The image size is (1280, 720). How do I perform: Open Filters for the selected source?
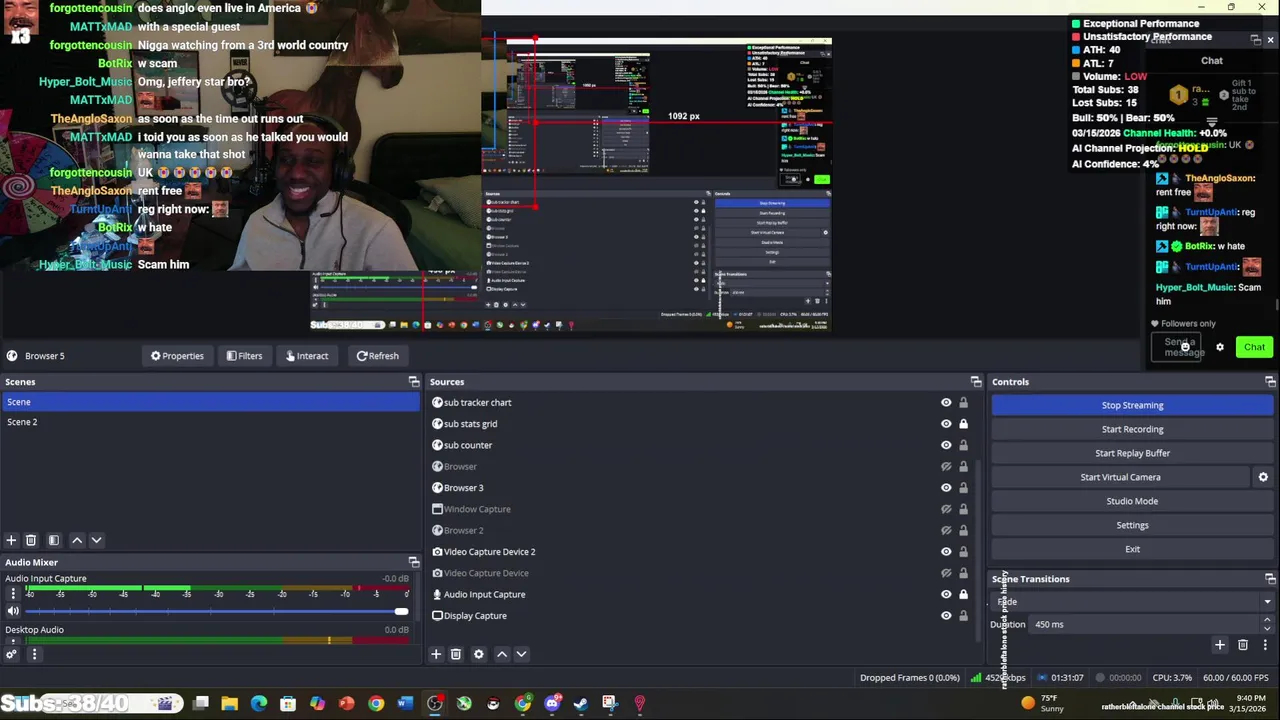[244, 356]
